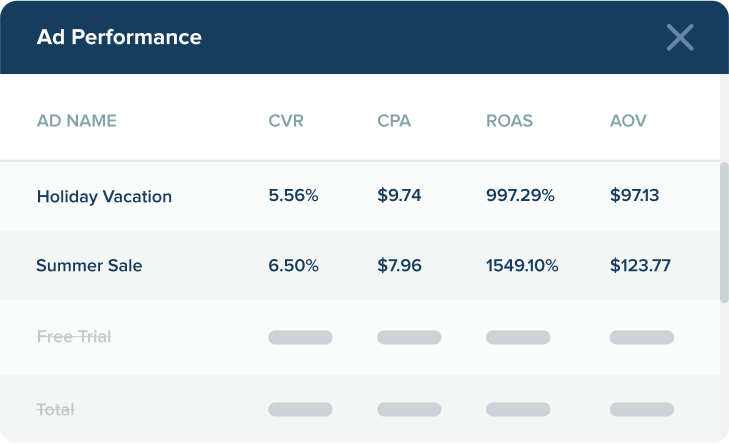Click the Ad Performance dialog title
This screenshot has height=444, width=729.
[x=119, y=38]
